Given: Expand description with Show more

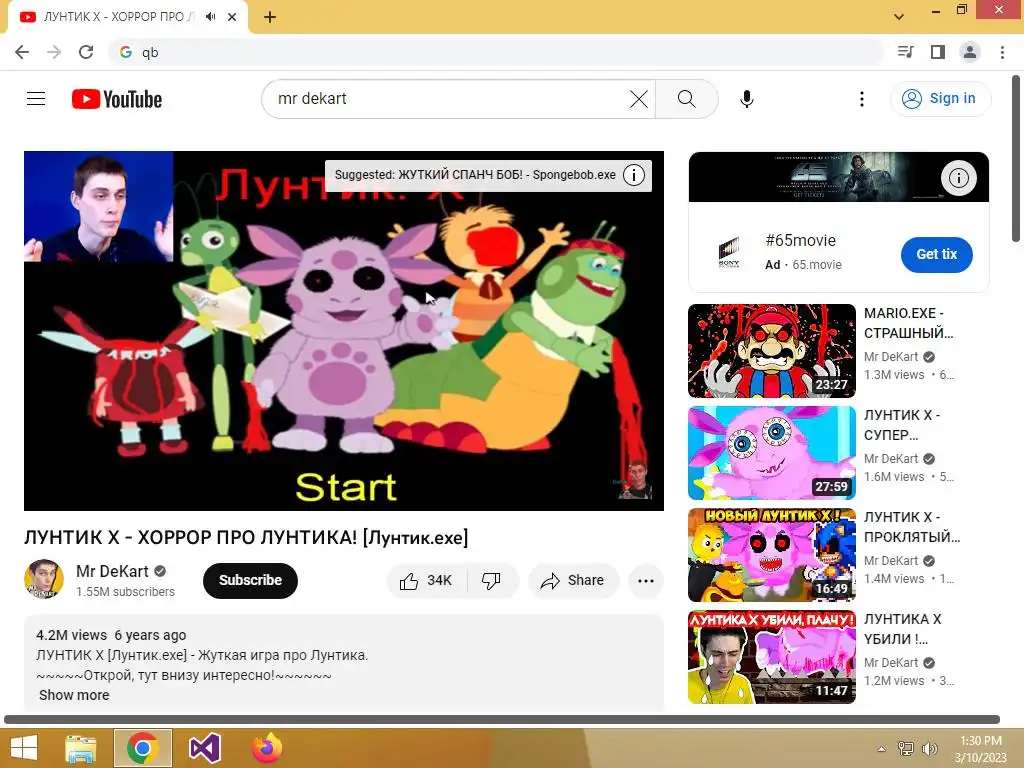Looking at the screenshot, I should [74, 695].
